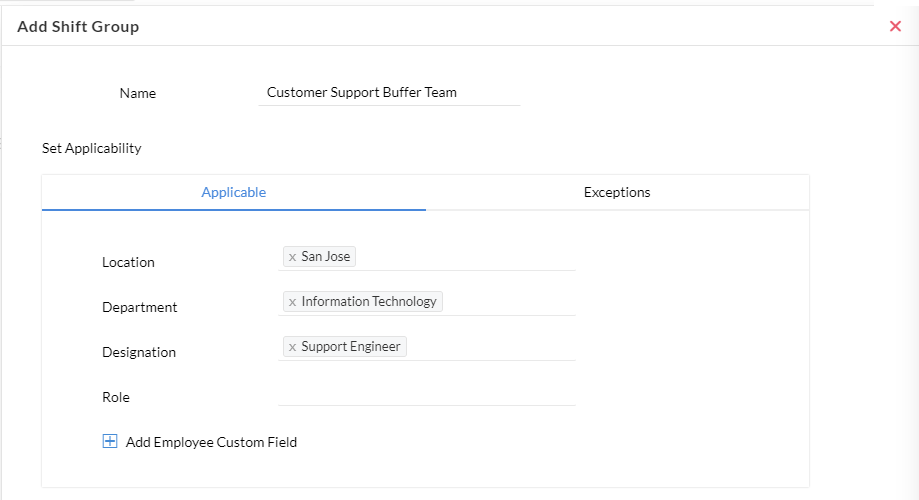This screenshot has height=500, width=919.
Task: Click the Add Employee Custom Field link
Action: pos(211,442)
